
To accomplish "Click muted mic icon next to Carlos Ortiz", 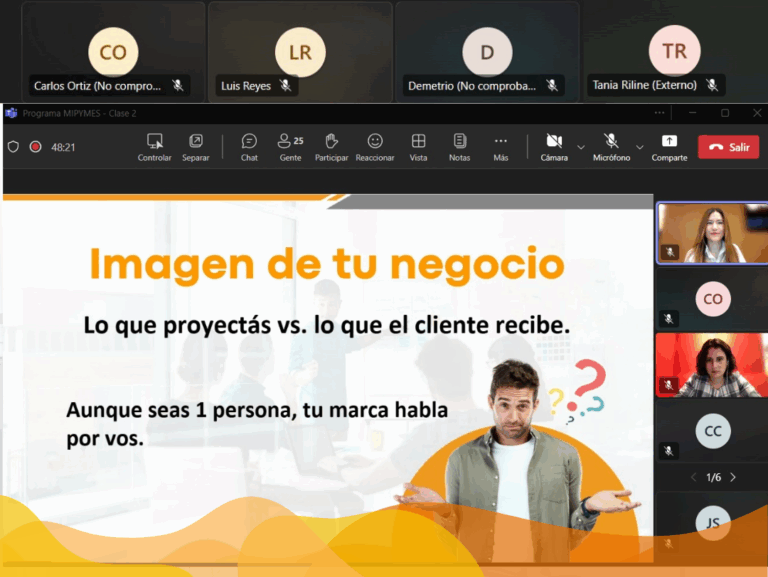I will 178,86.
